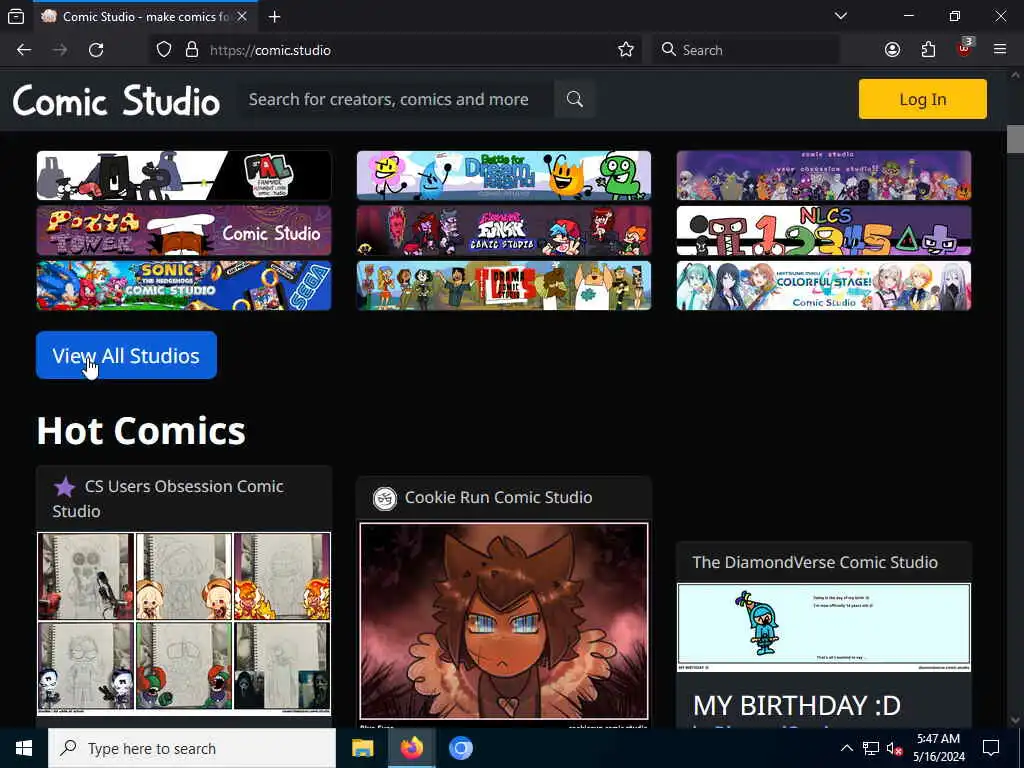Viewport: 1024px width, 768px height.
Task: Reload the page with the refresh icon
Action: click(x=96, y=50)
